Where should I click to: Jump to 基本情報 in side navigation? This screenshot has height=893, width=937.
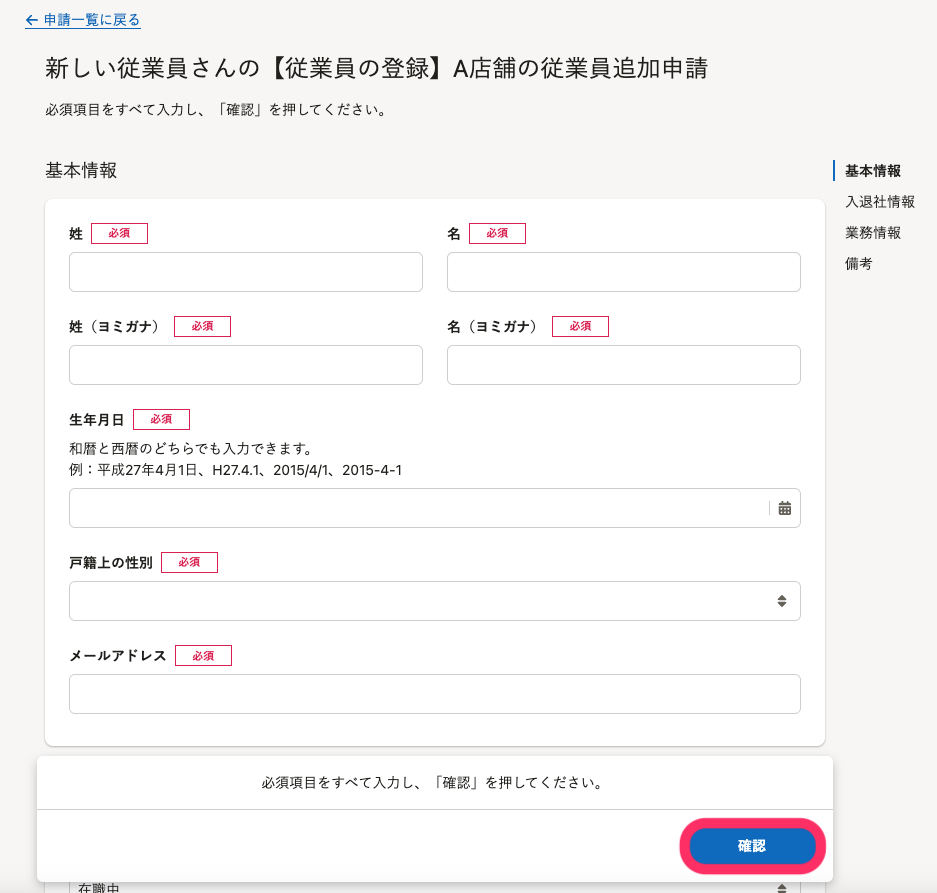pos(872,171)
